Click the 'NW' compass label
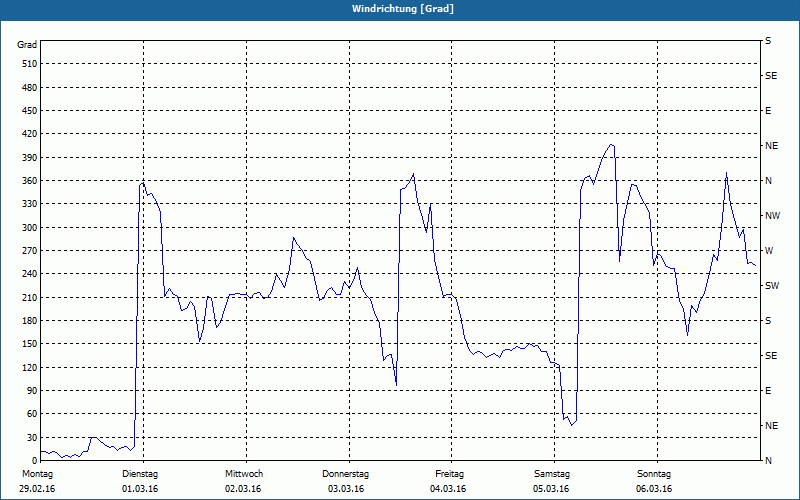 (773, 216)
